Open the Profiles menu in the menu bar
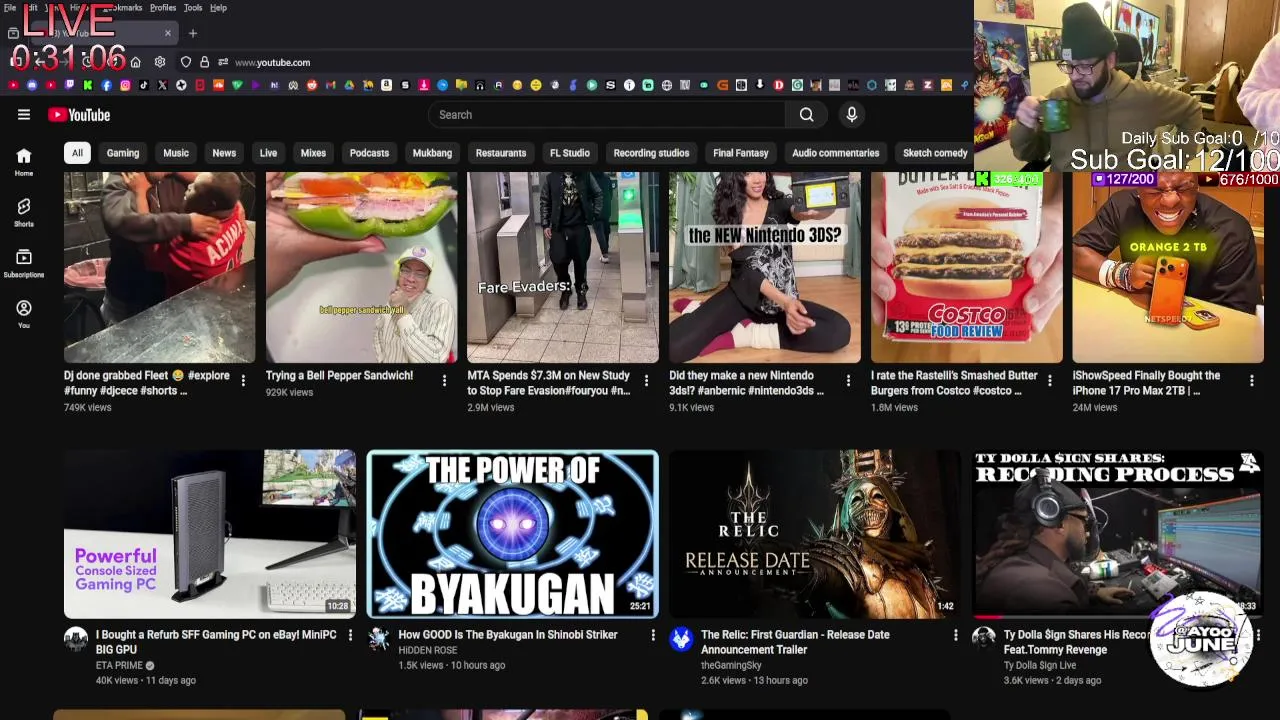 [x=163, y=8]
